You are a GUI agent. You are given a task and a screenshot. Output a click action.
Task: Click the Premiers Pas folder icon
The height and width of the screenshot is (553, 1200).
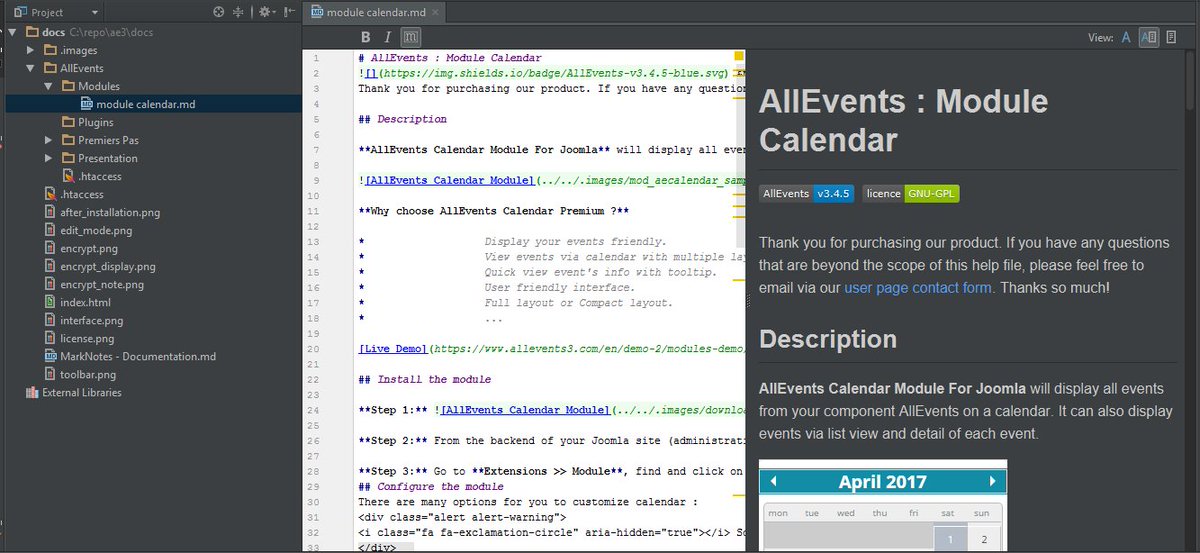[67, 140]
